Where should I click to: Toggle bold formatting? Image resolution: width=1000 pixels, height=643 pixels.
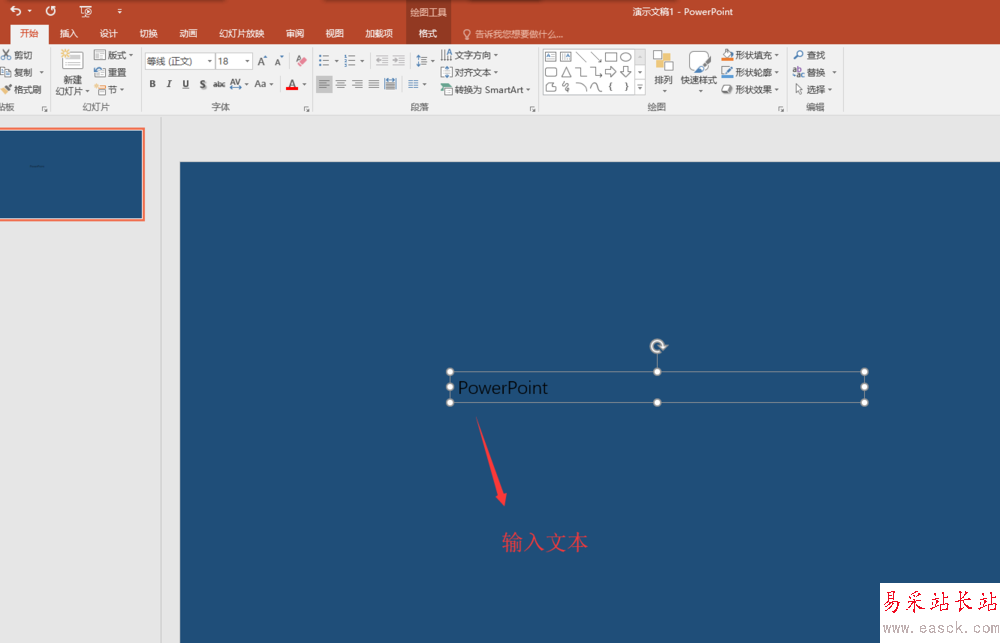[x=152, y=84]
